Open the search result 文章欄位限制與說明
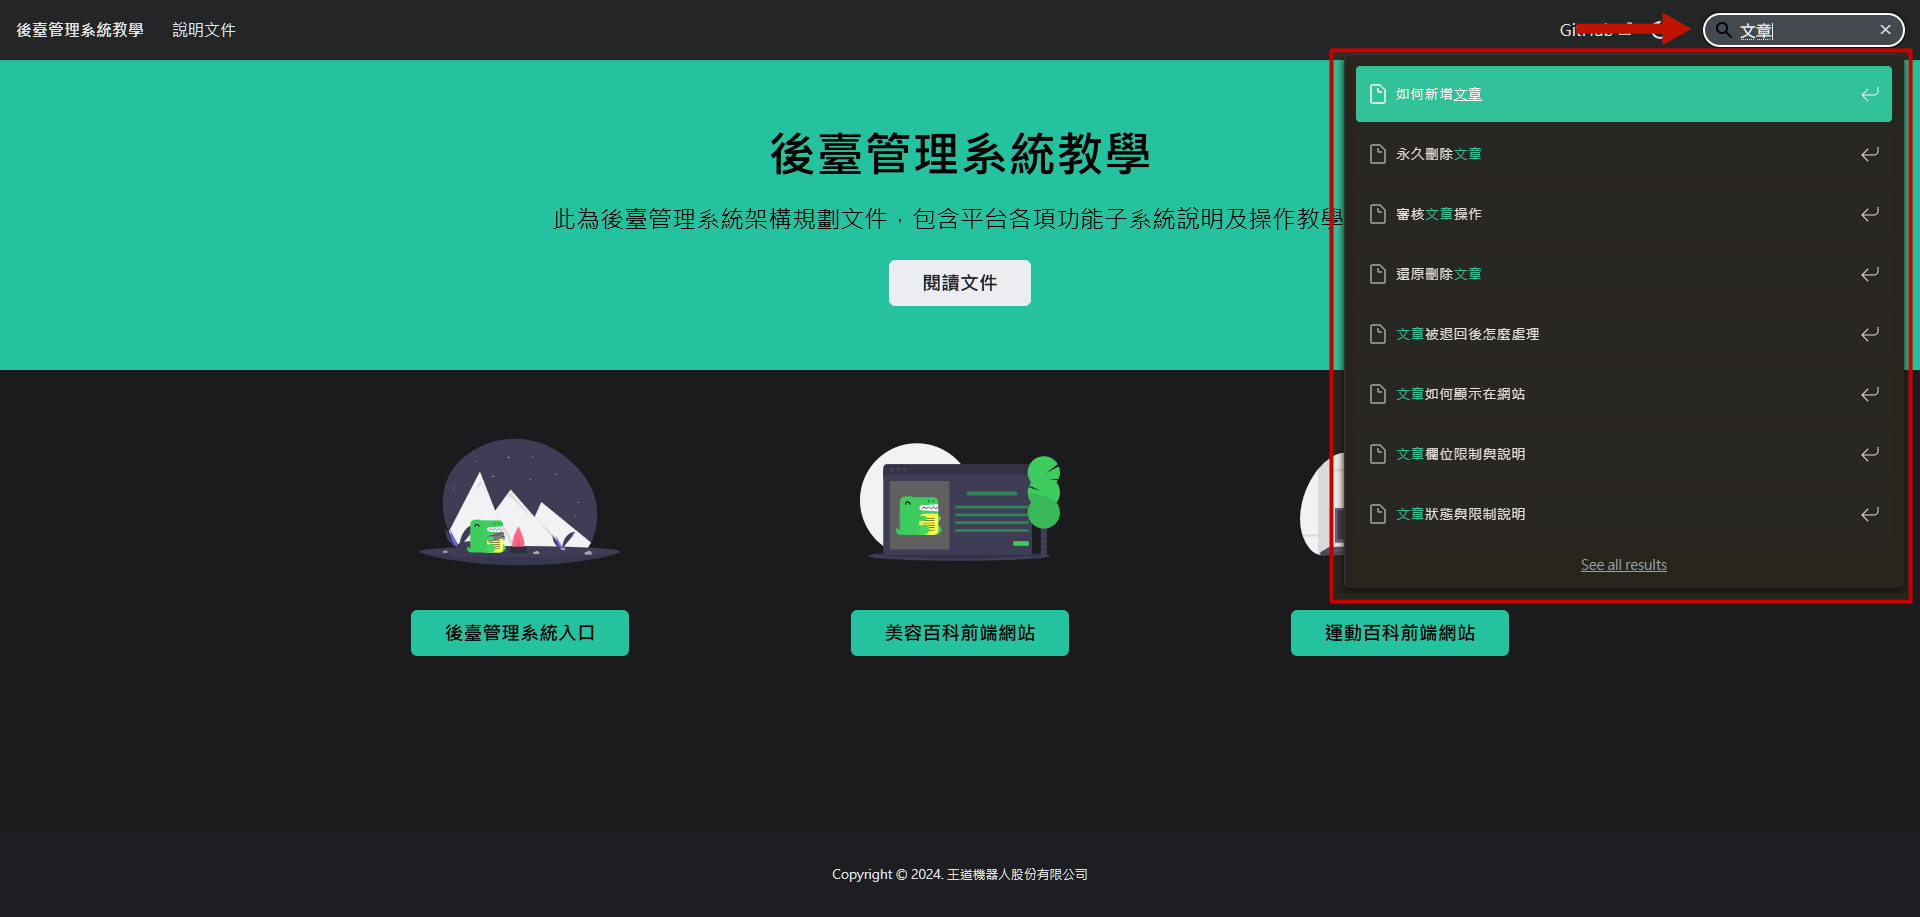1920x917 pixels. click(x=1623, y=454)
